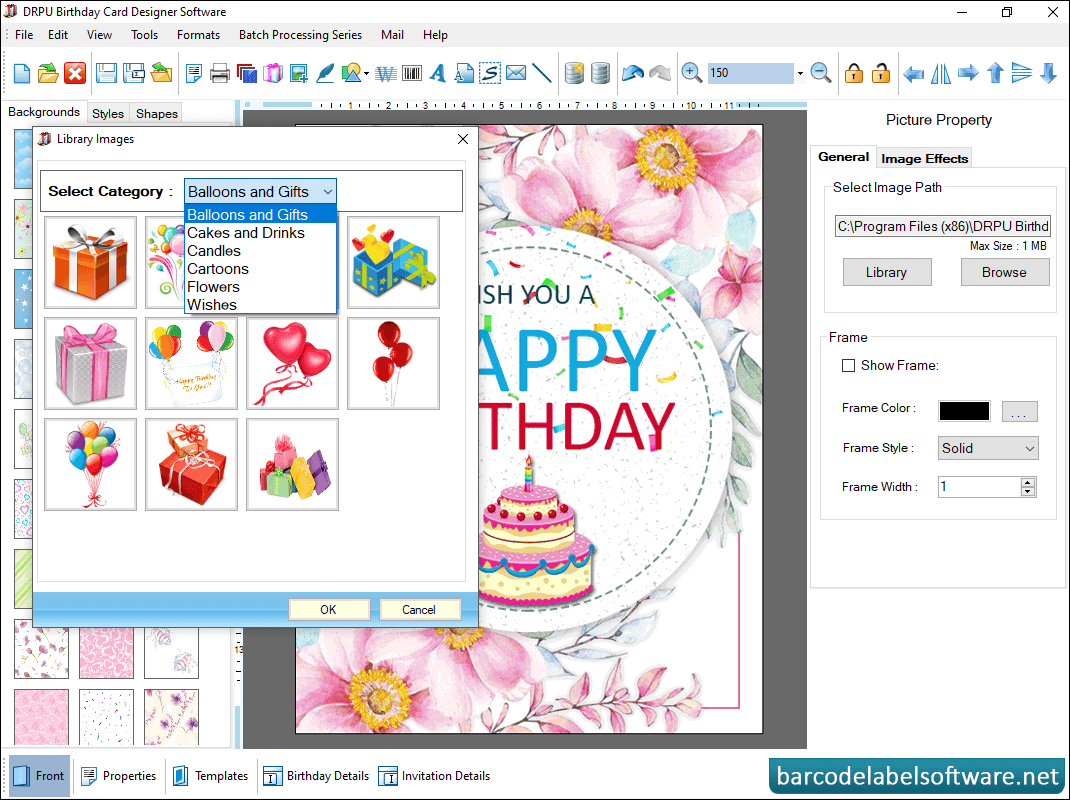Zoom in with the magnifier plus icon
The height and width of the screenshot is (800, 1070).
(691, 73)
